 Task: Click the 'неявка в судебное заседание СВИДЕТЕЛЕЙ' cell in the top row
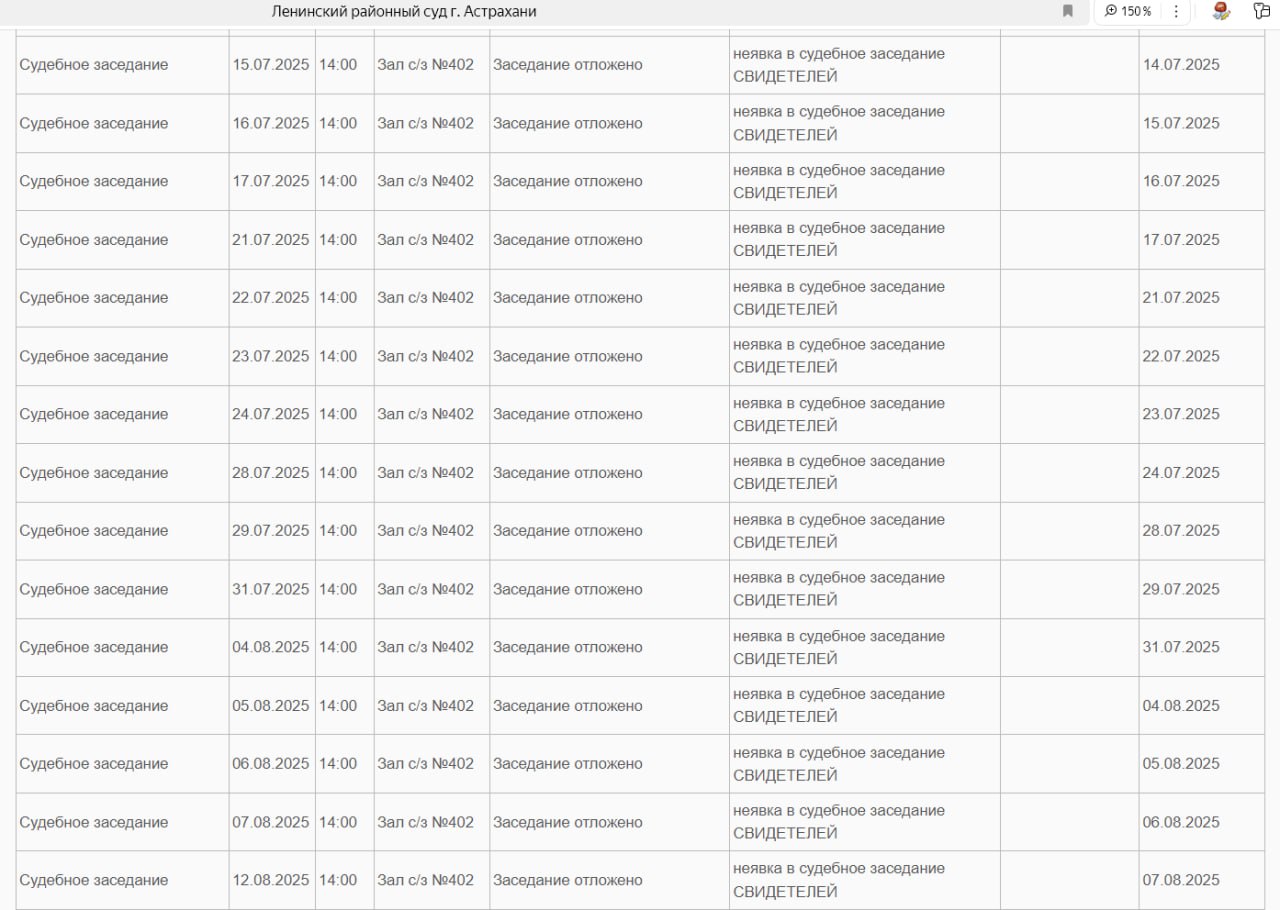tap(838, 65)
